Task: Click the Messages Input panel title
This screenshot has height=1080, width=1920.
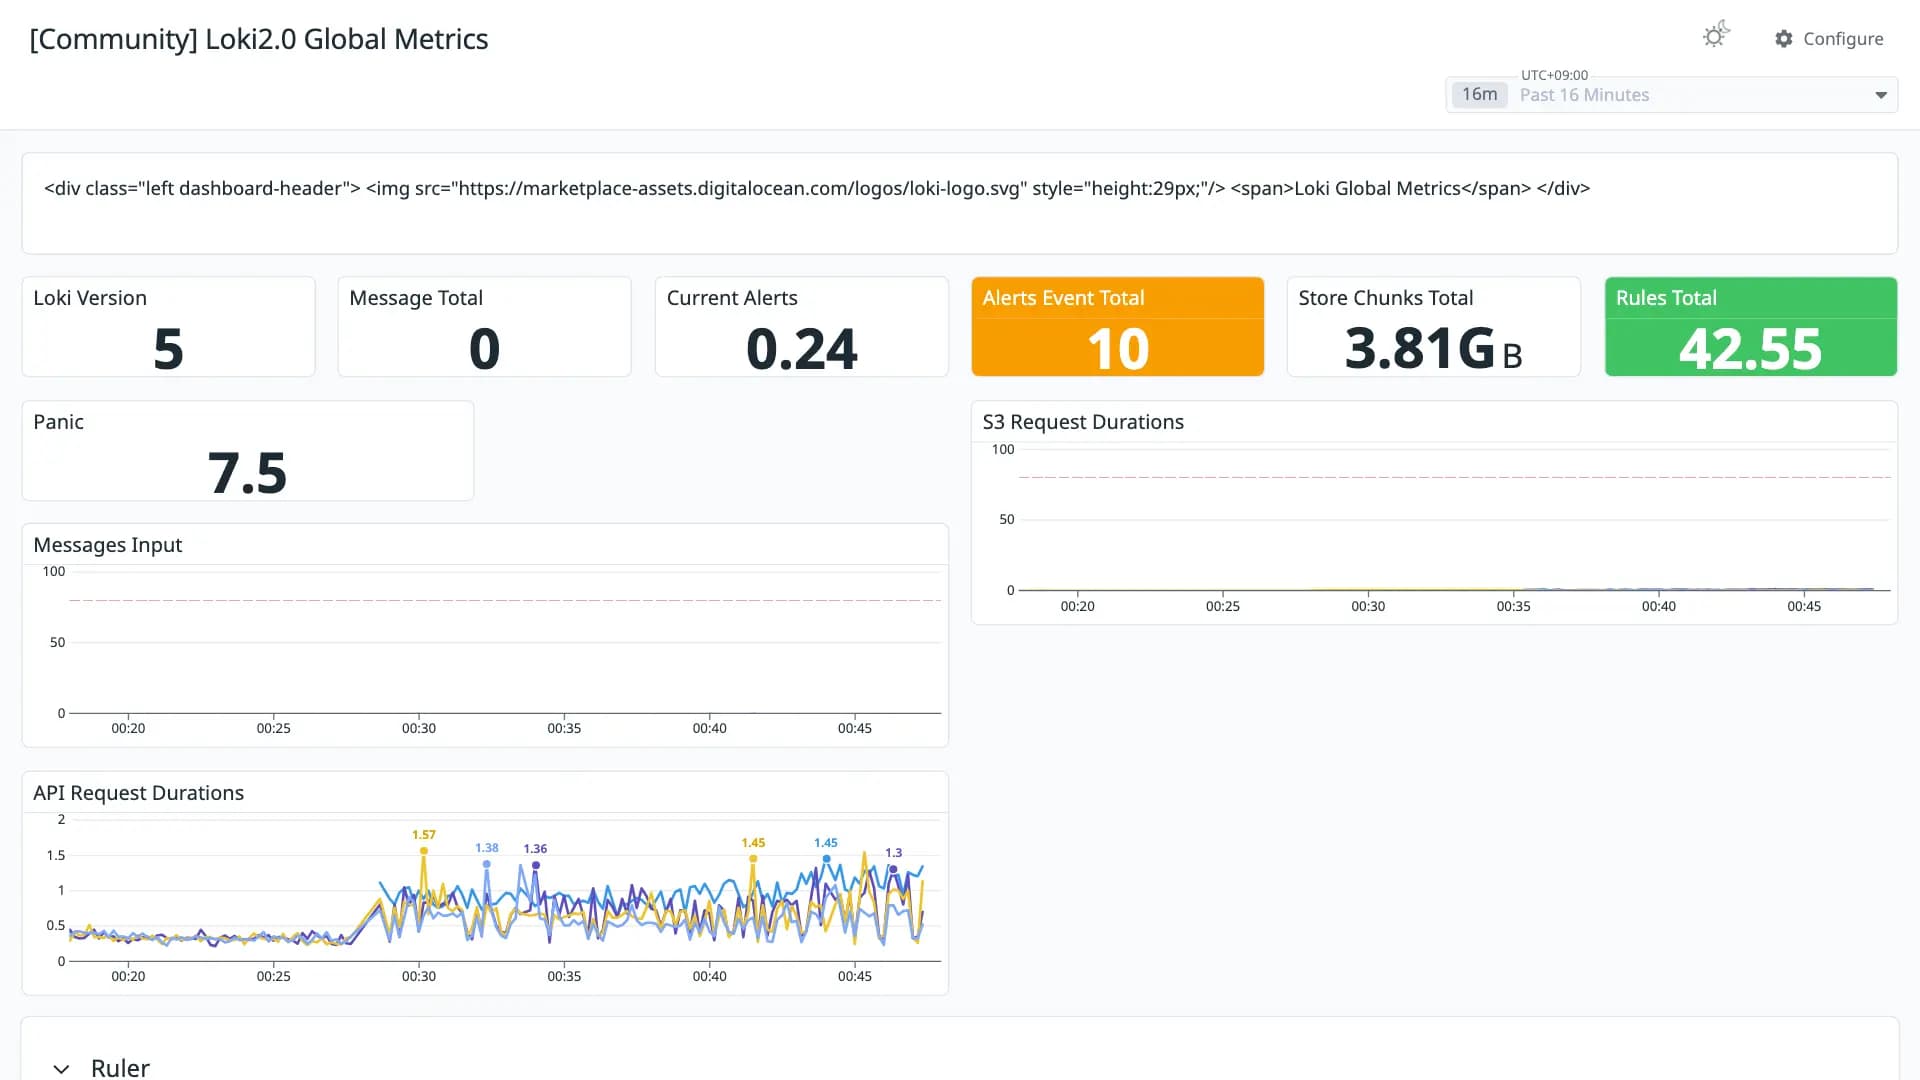Action: coord(108,545)
